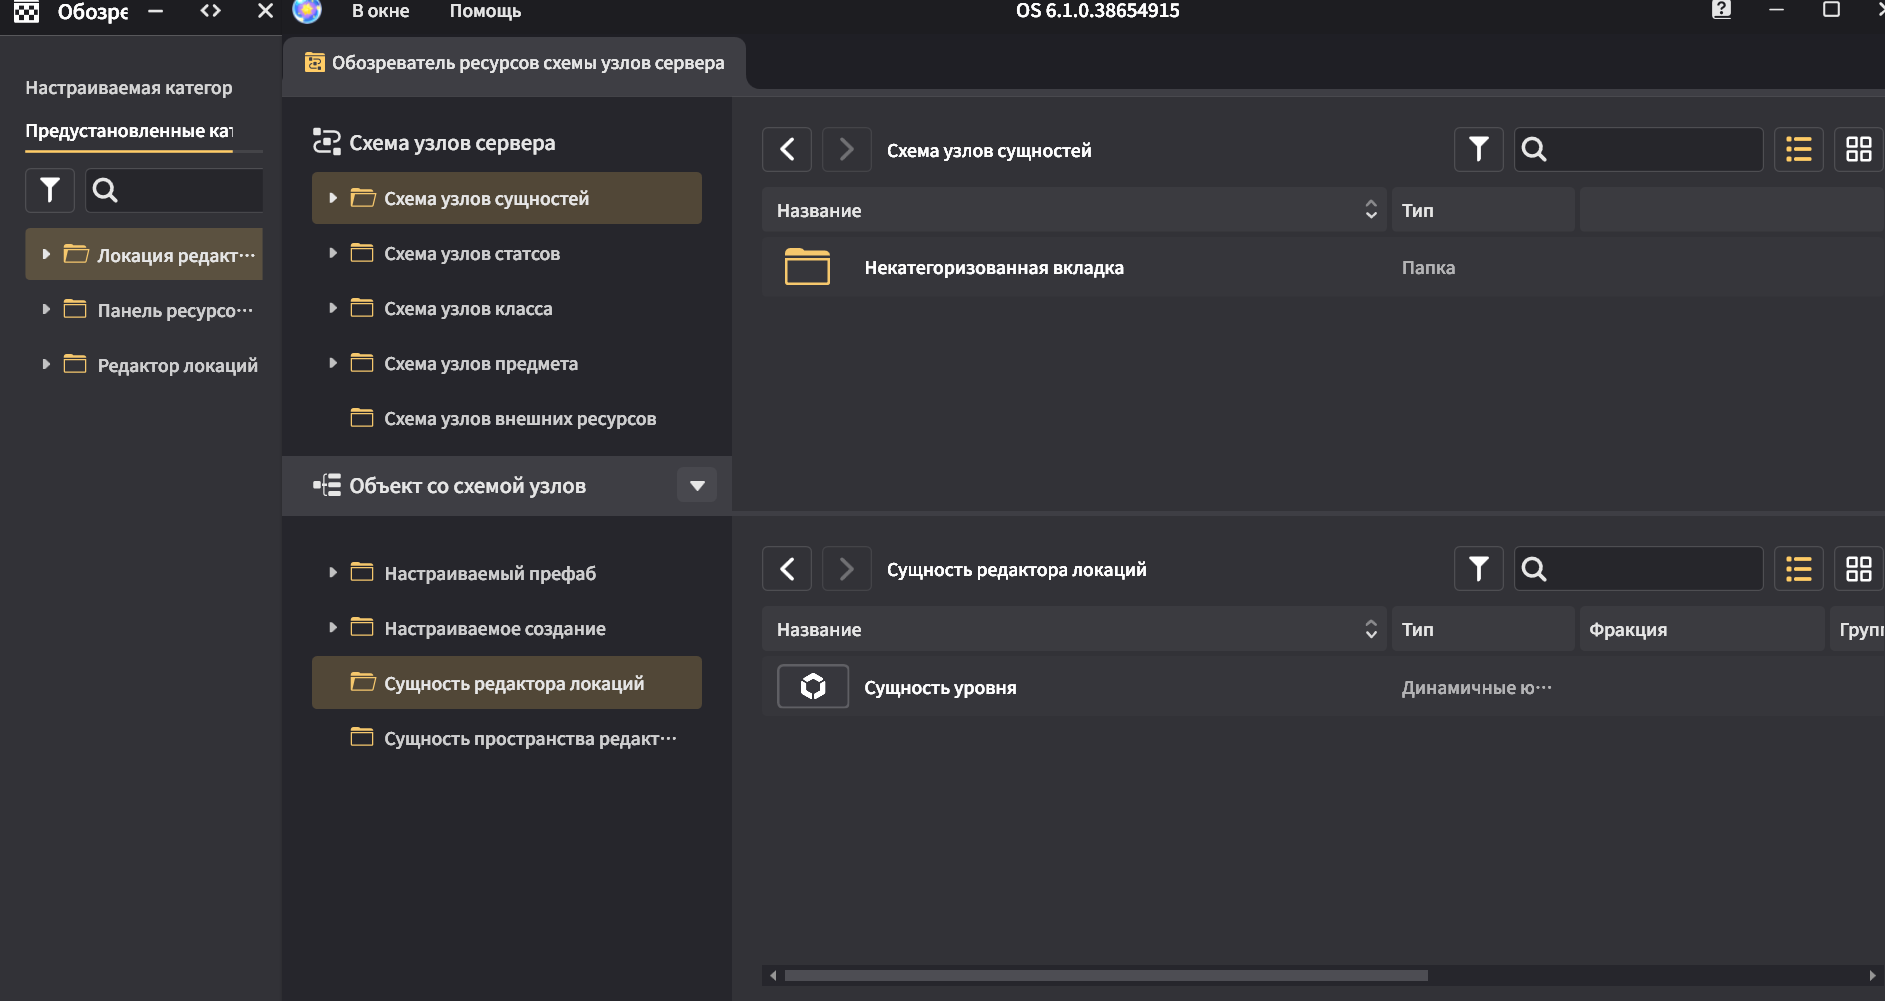
Task: Click filter icon in left sidebar
Action: click(x=49, y=190)
